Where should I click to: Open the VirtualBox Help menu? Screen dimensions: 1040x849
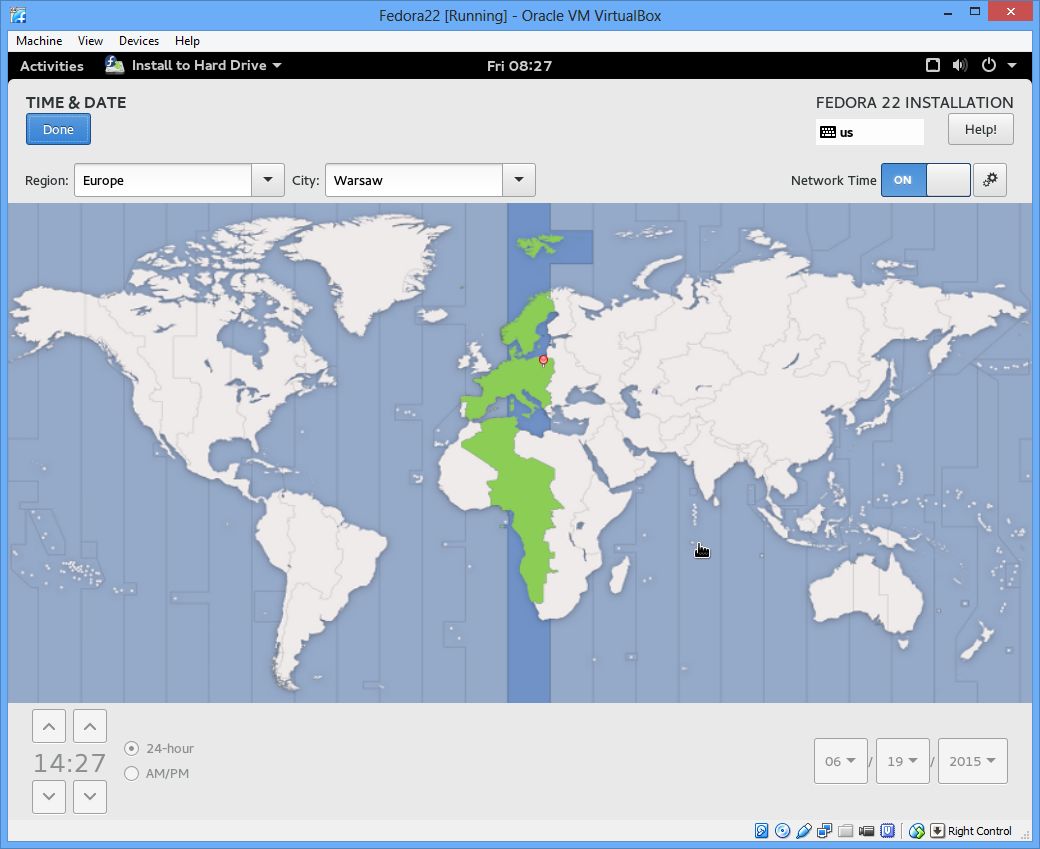(x=187, y=40)
